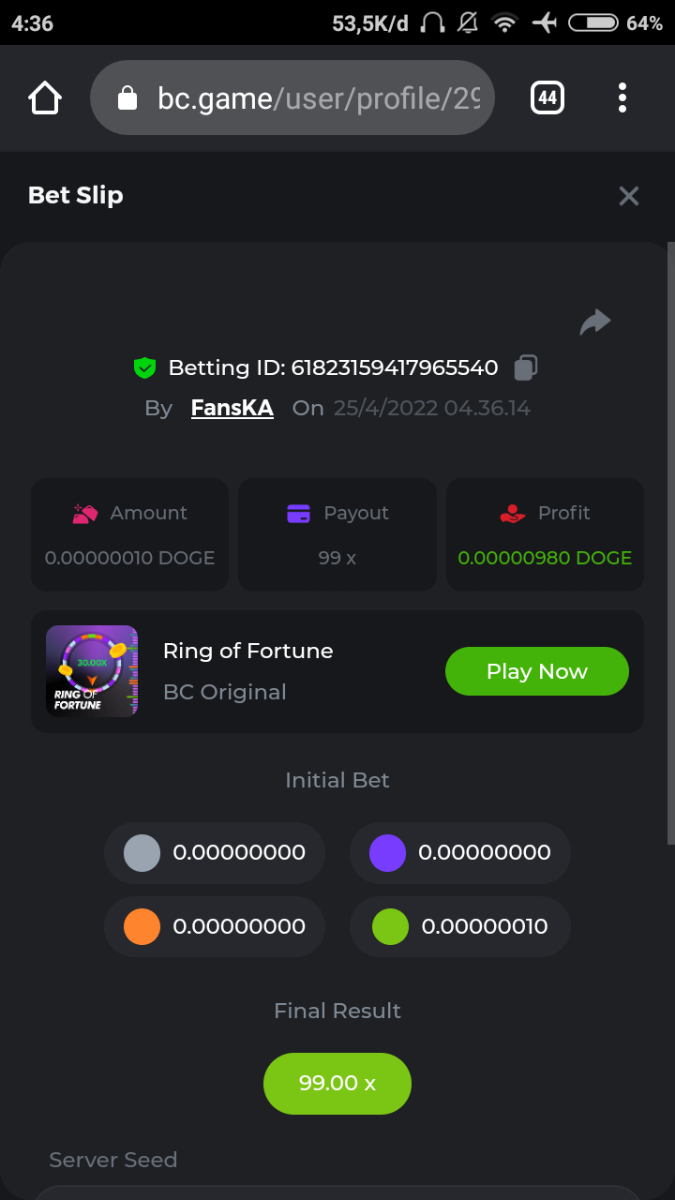Tap the green verified shield icon
Viewport: 675px width, 1200px height.
click(145, 368)
